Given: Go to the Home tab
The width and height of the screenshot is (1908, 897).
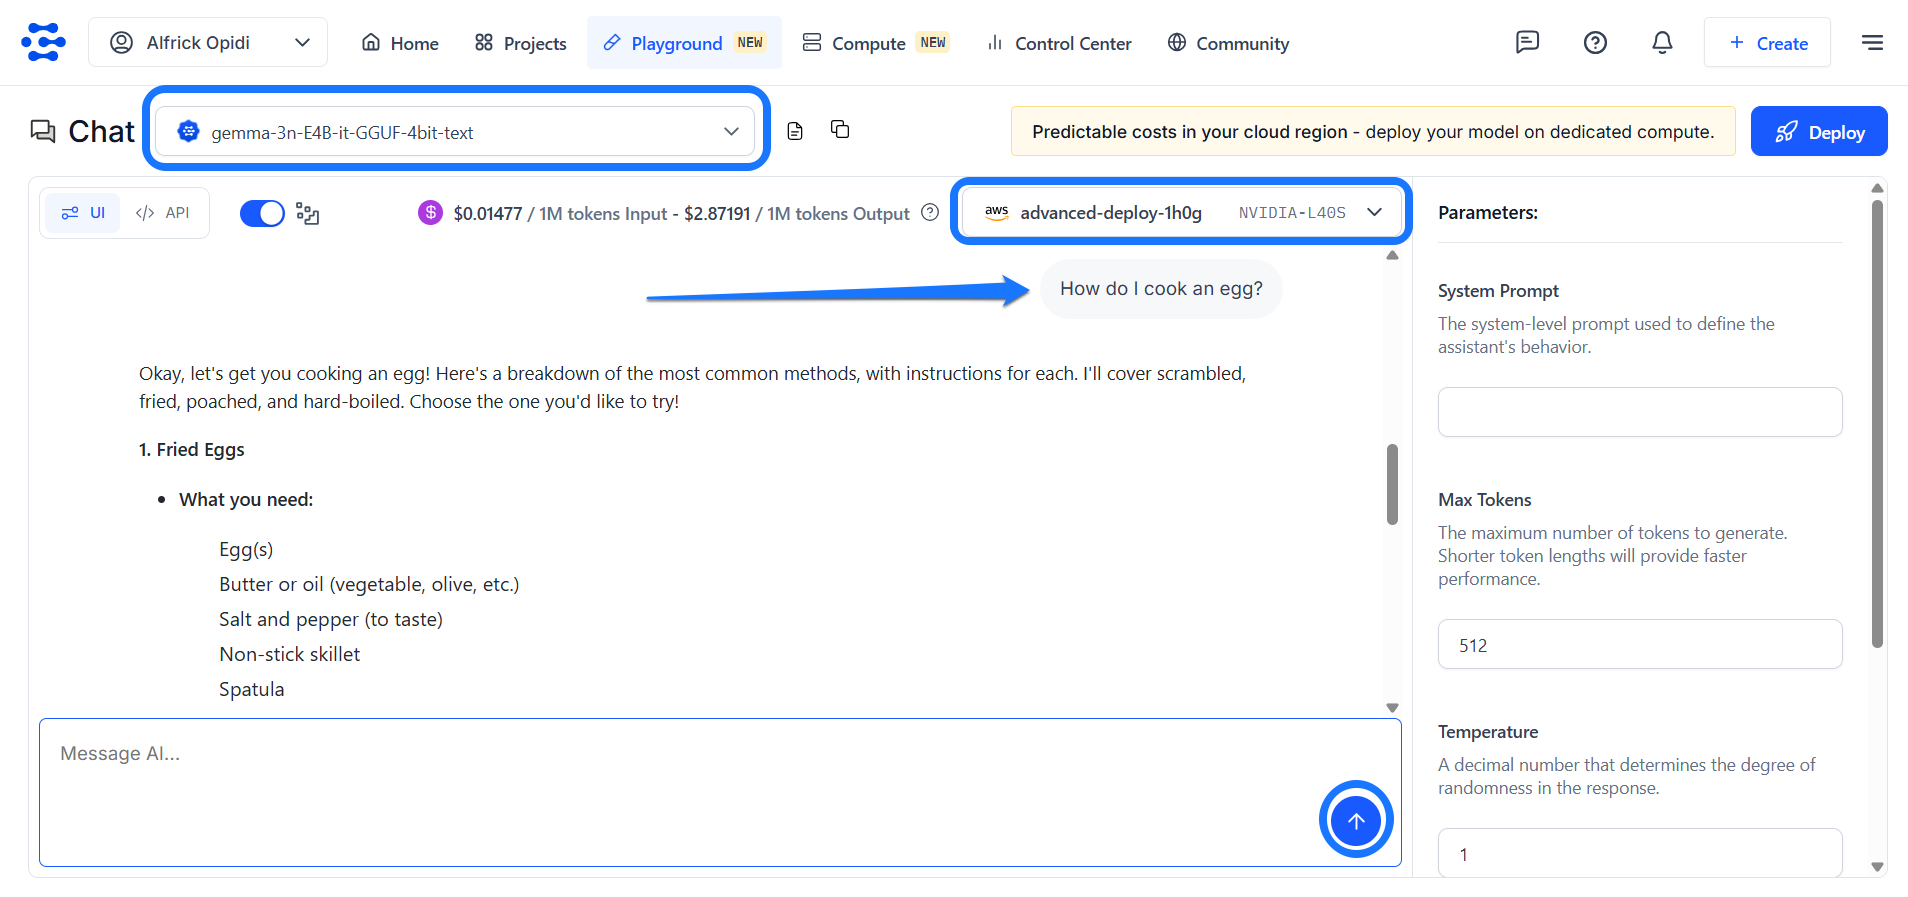Looking at the screenshot, I should [x=400, y=43].
